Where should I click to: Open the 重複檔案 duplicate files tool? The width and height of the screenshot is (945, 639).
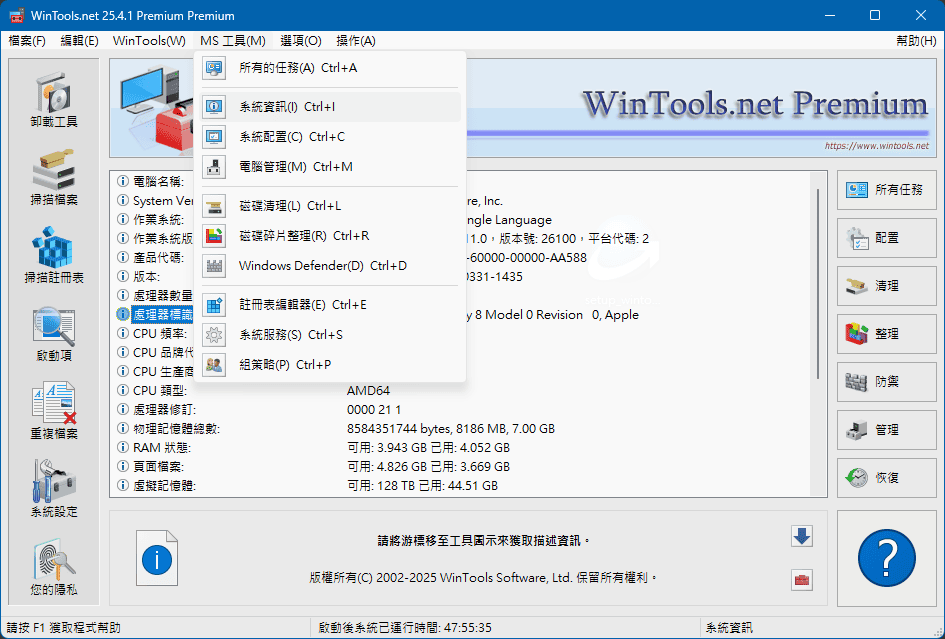(x=53, y=412)
